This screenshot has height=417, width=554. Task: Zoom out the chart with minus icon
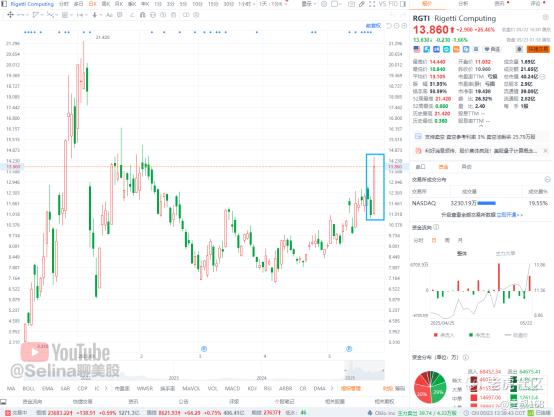coord(396,26)
